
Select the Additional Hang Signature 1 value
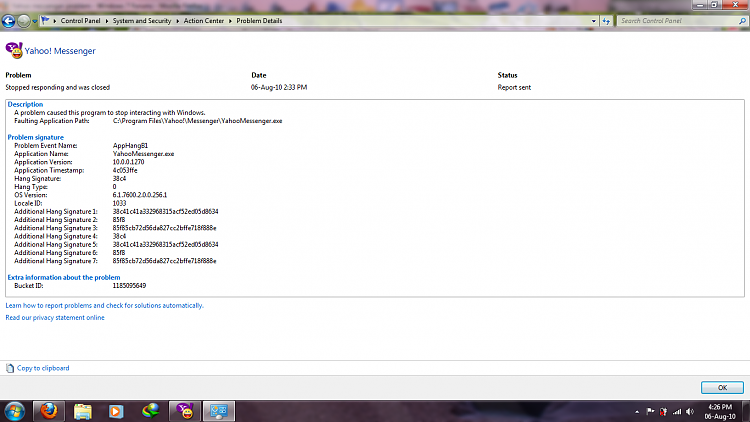[165, 211]
